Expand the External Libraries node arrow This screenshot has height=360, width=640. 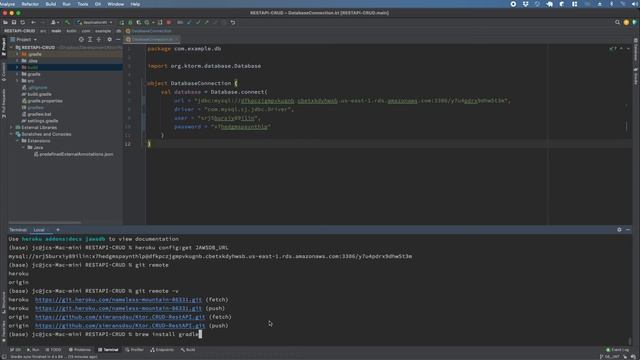click(x=11, y=127)
